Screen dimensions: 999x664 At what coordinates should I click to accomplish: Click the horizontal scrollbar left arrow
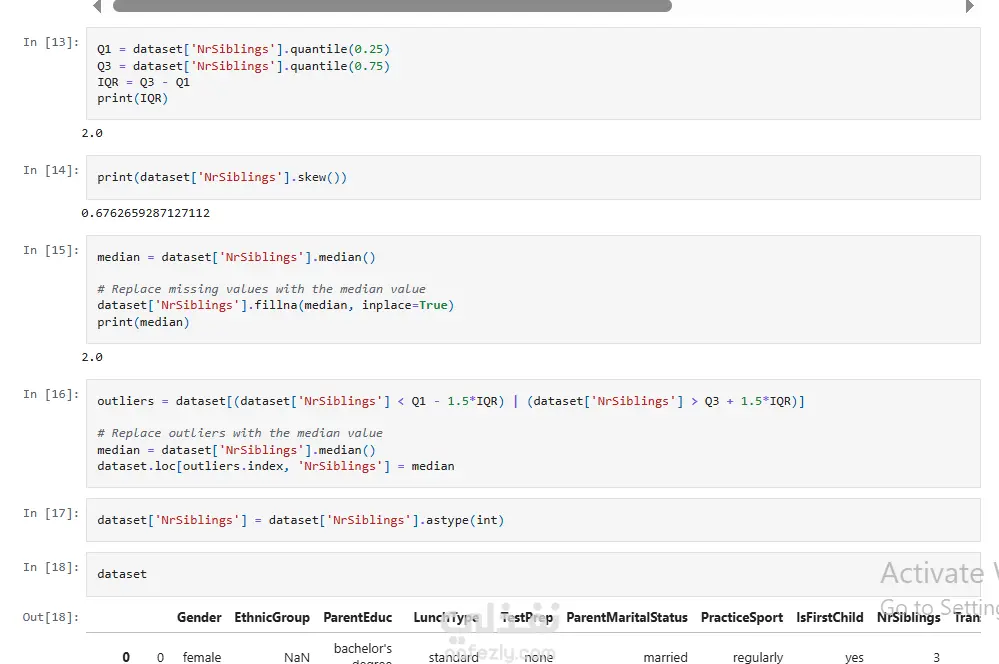pyautogui.click(x=97, y=6)
